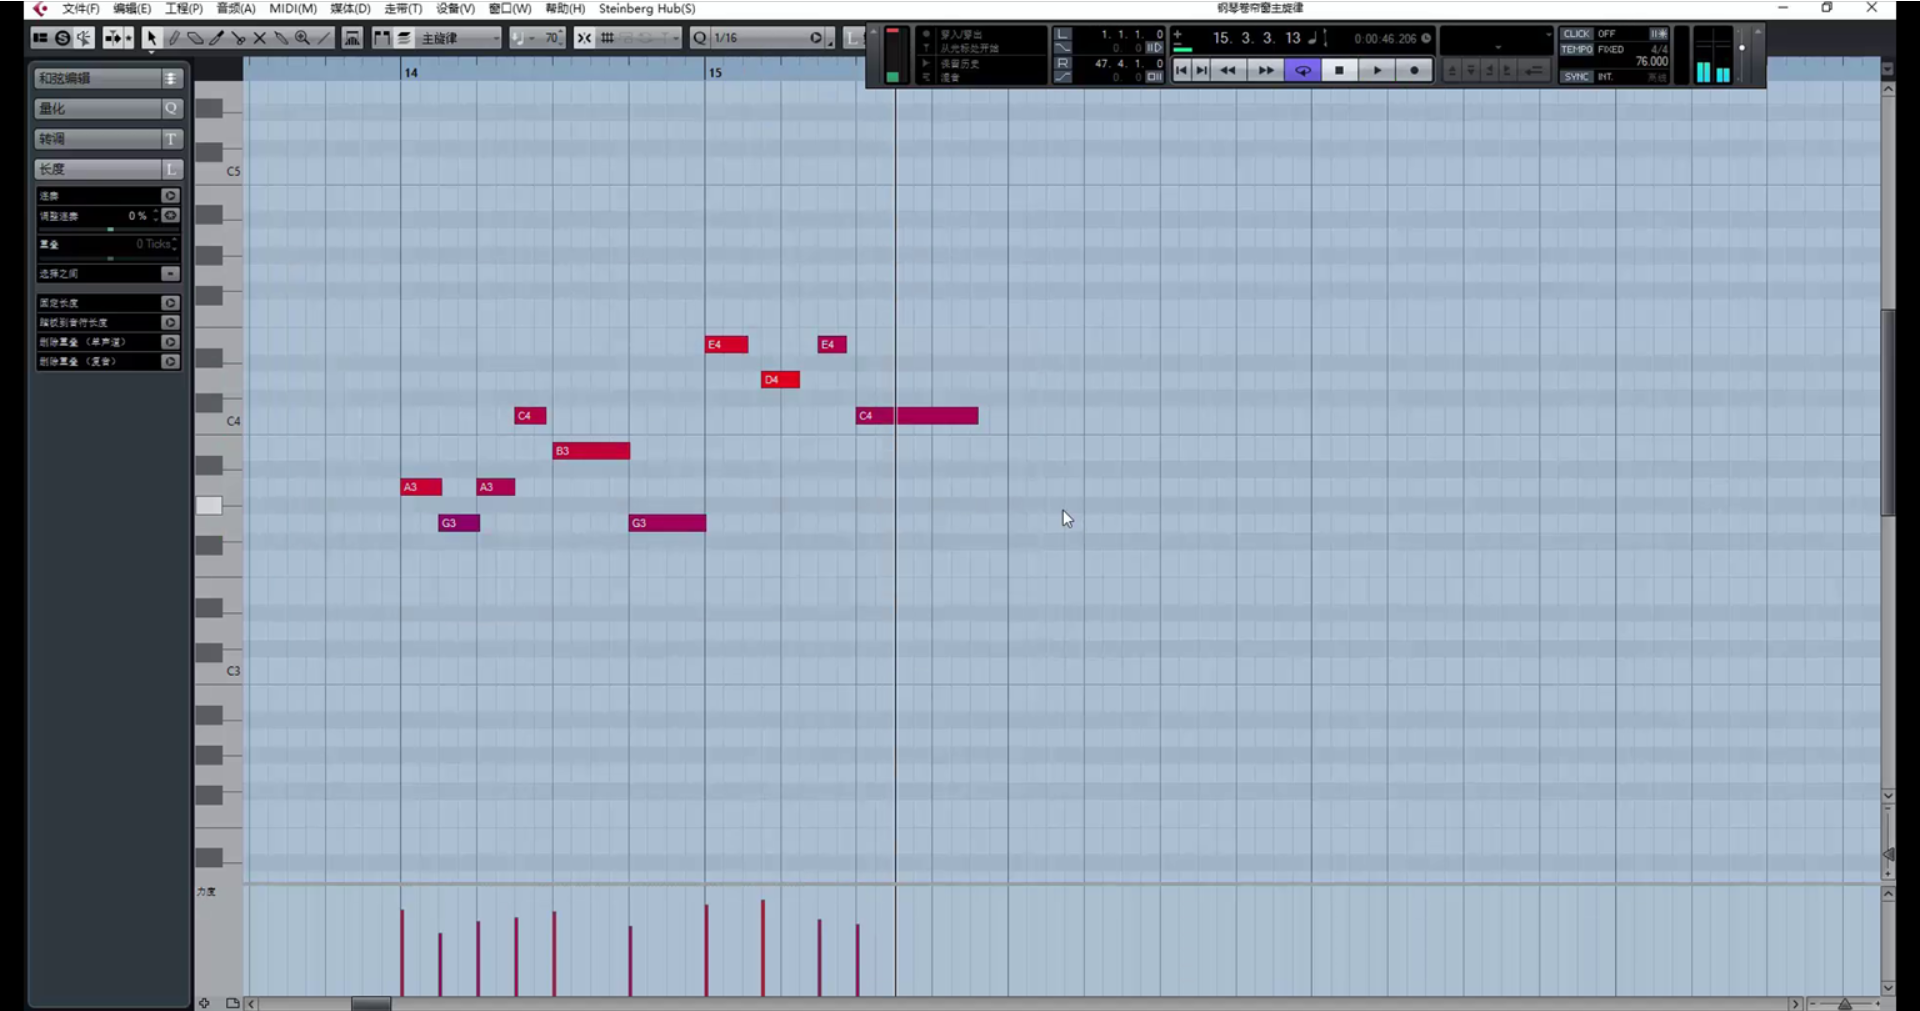Select the Split scissors tool

tap(238, 38)
